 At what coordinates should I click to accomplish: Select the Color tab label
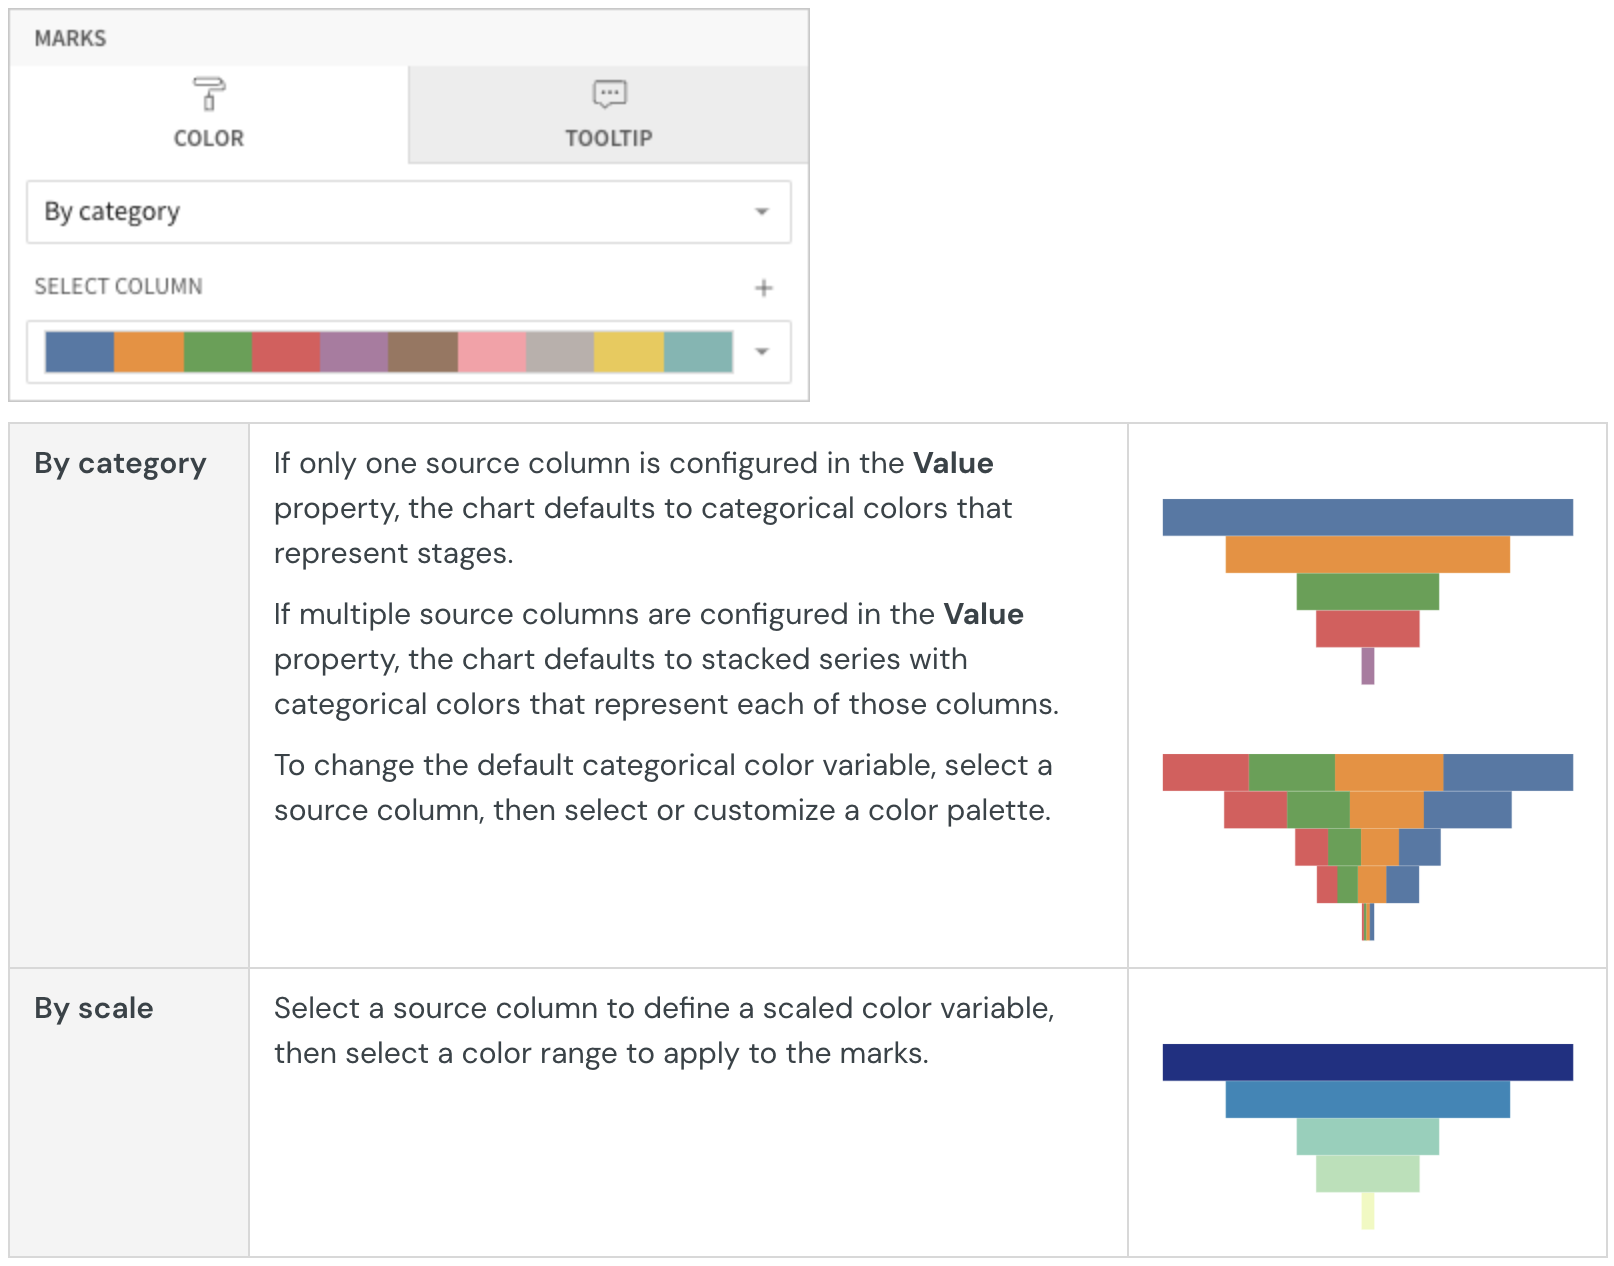pos(208,138)
